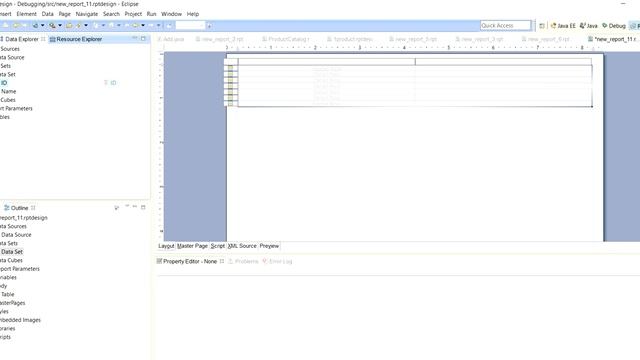Select the first table row handle
Viewport: 640px width, 360px height.
pos(231,68)
